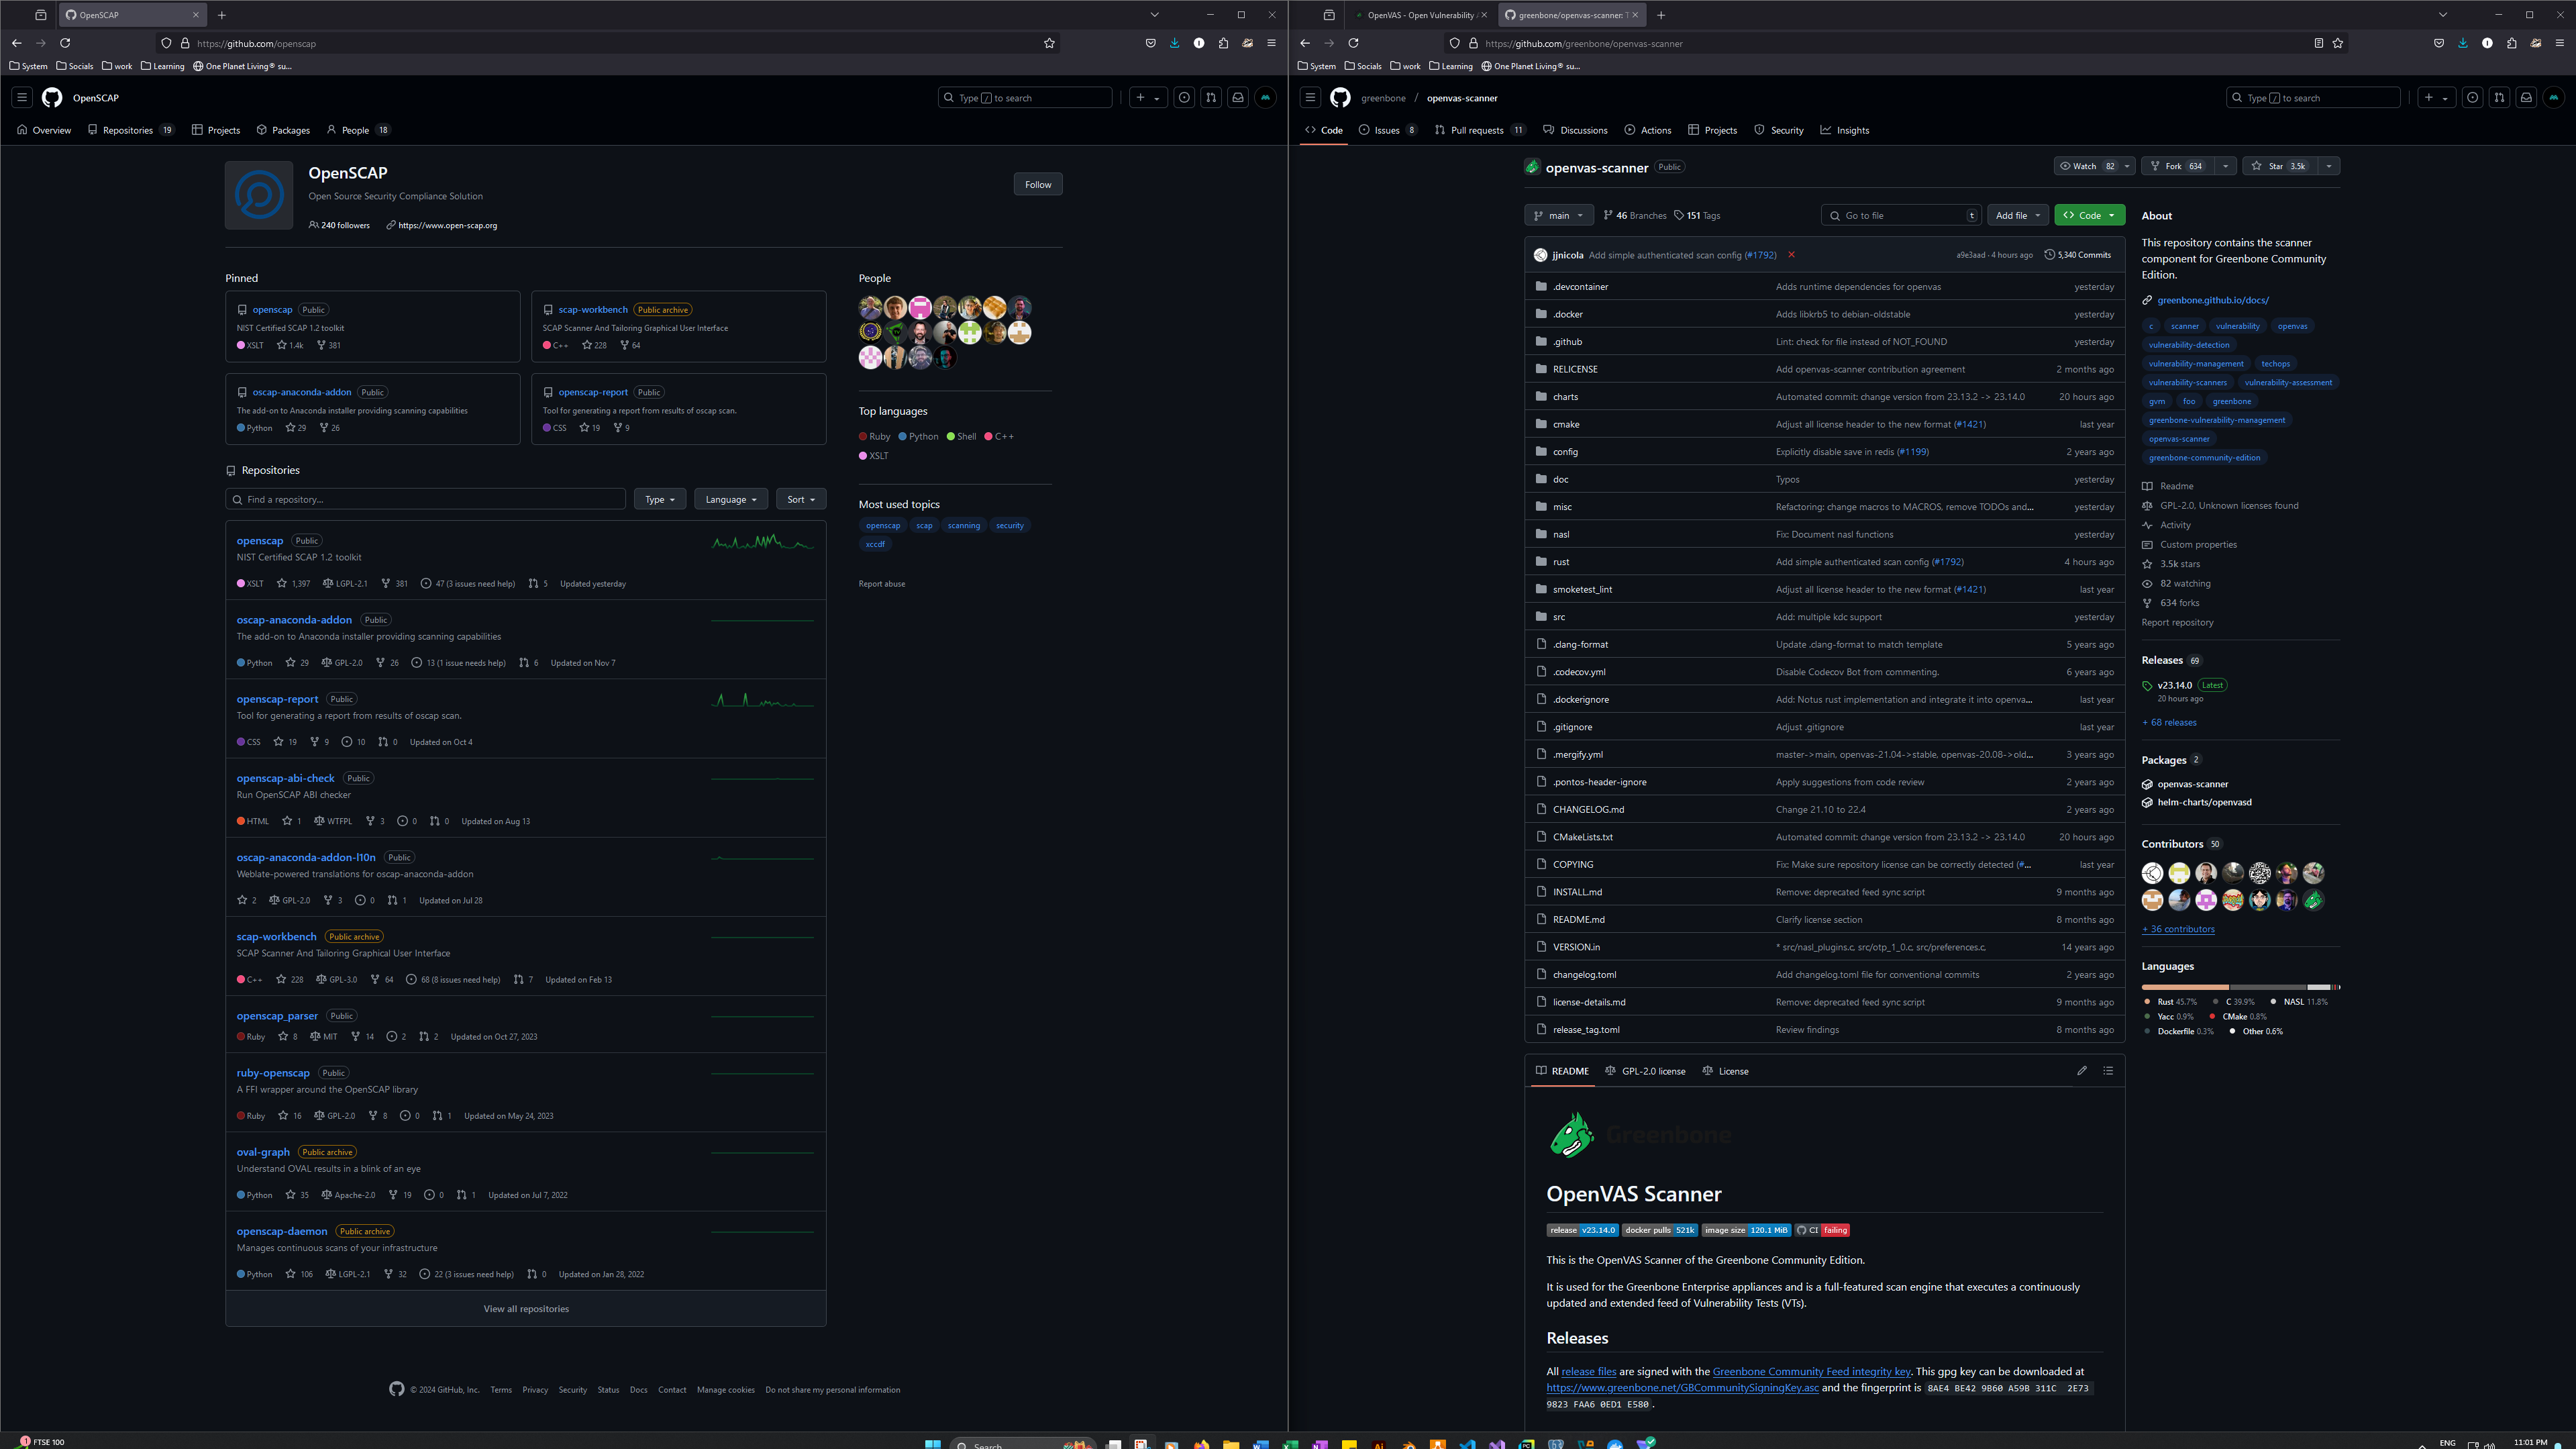
Task: Open Firefox downloads in OpenSCAP window
Action: click(1174, 43)
